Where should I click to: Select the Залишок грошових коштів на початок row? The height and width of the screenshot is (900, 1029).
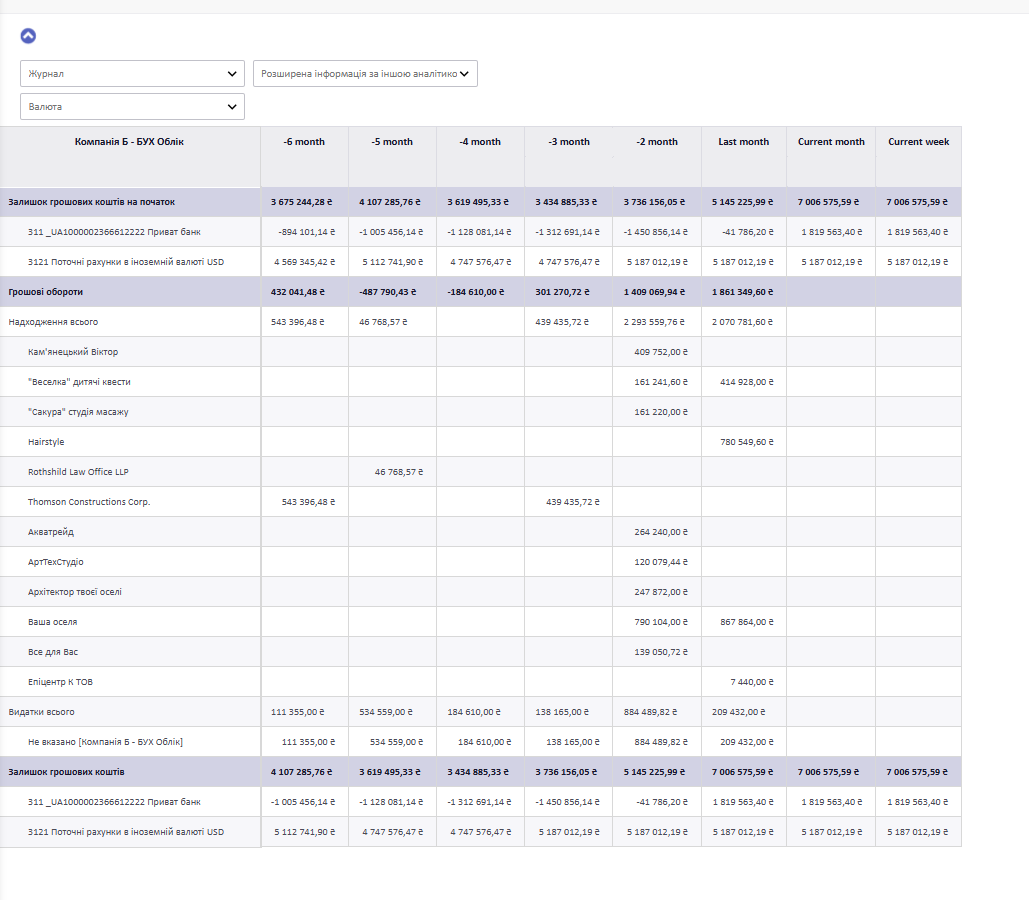tap(480, 202)
